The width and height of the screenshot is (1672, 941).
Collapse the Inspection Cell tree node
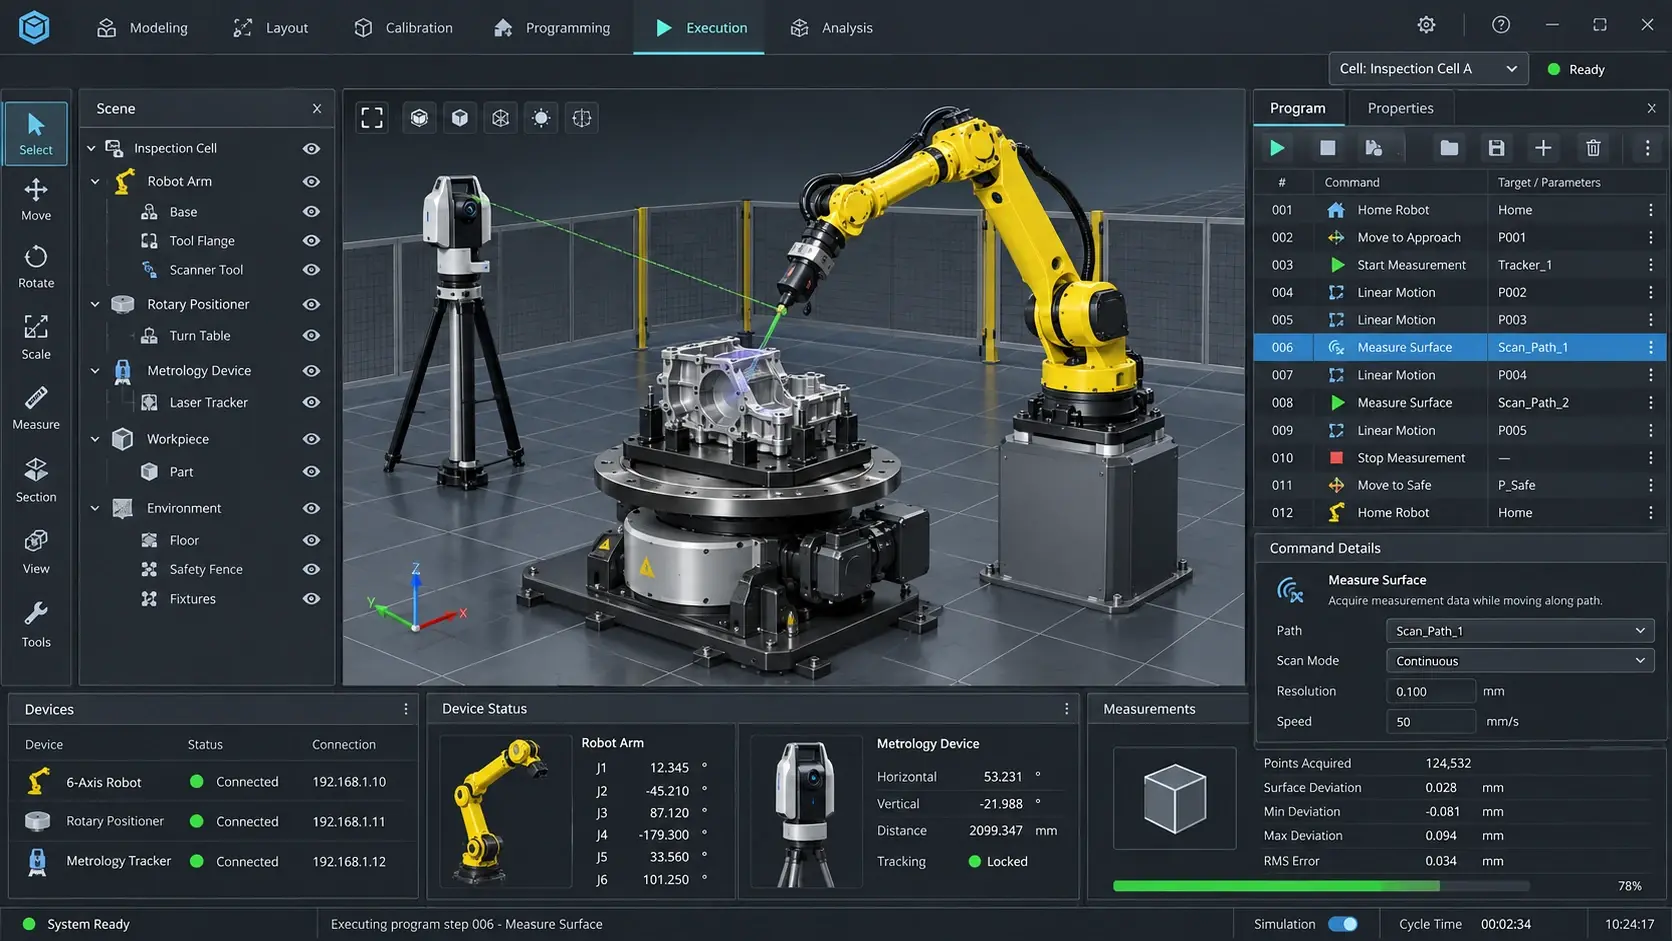91,148
